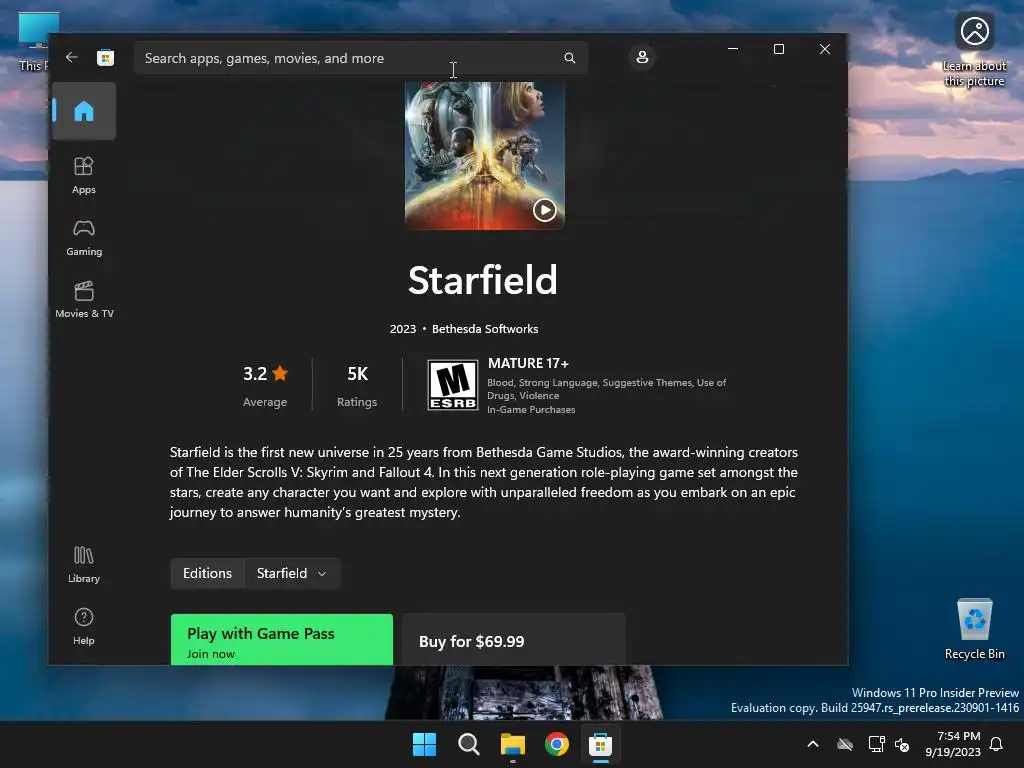Viewport: 1024px width, 768px height.
Task: Open Google Chrome from taskbar
Action: point(556,744)
